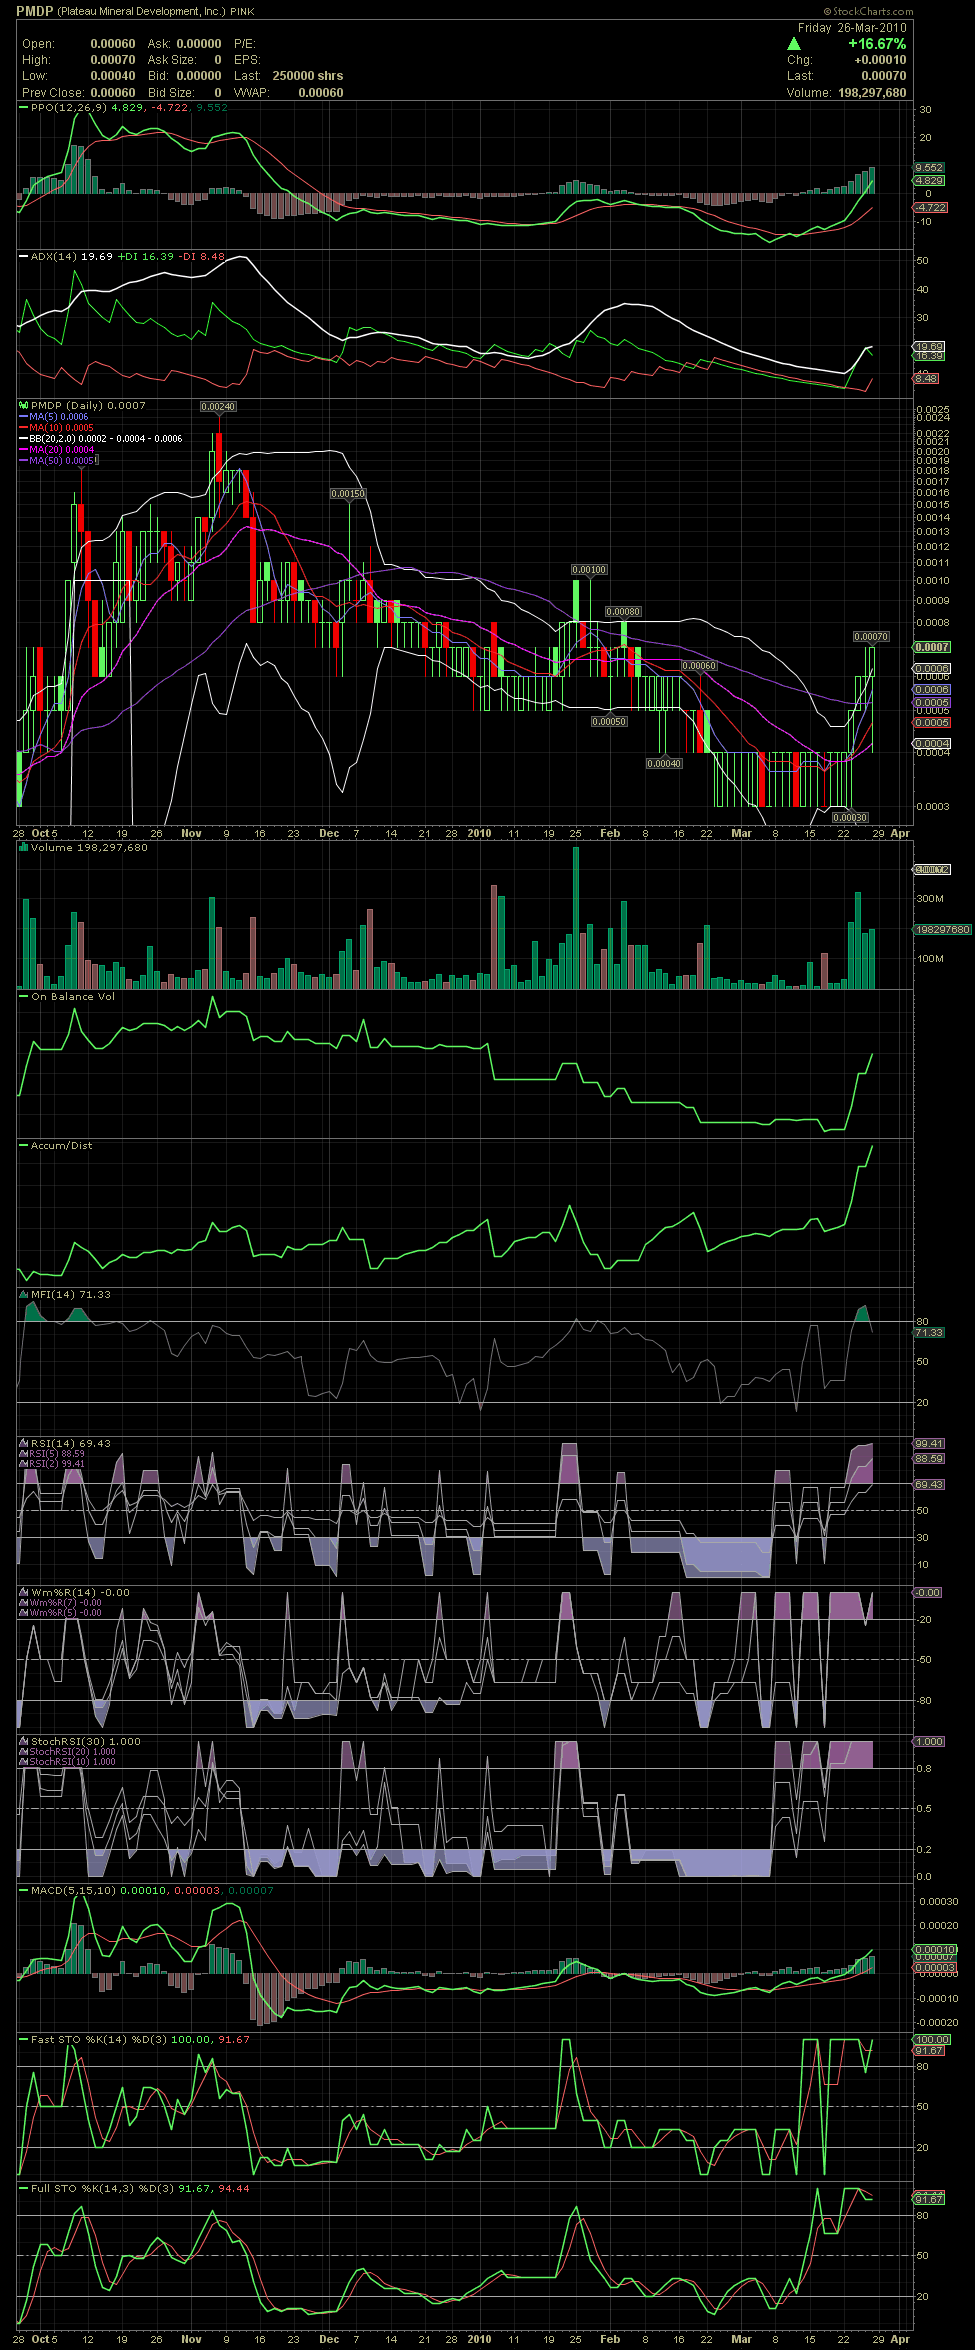This screenshot has width=975, height=2350.
Task: Click the 198297680 volume value tag
Action: click(x=941, y=929)
